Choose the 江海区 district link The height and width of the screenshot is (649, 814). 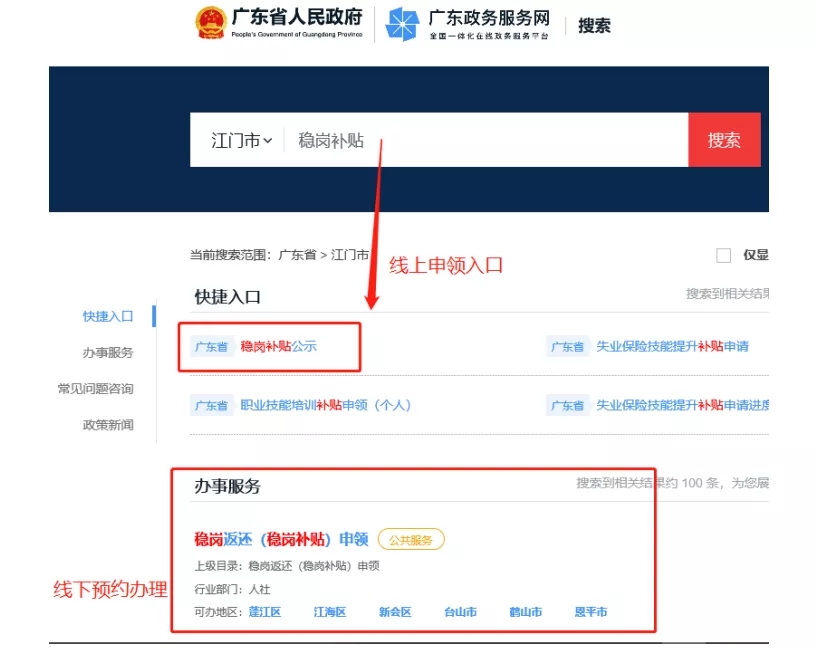[330, 612]
